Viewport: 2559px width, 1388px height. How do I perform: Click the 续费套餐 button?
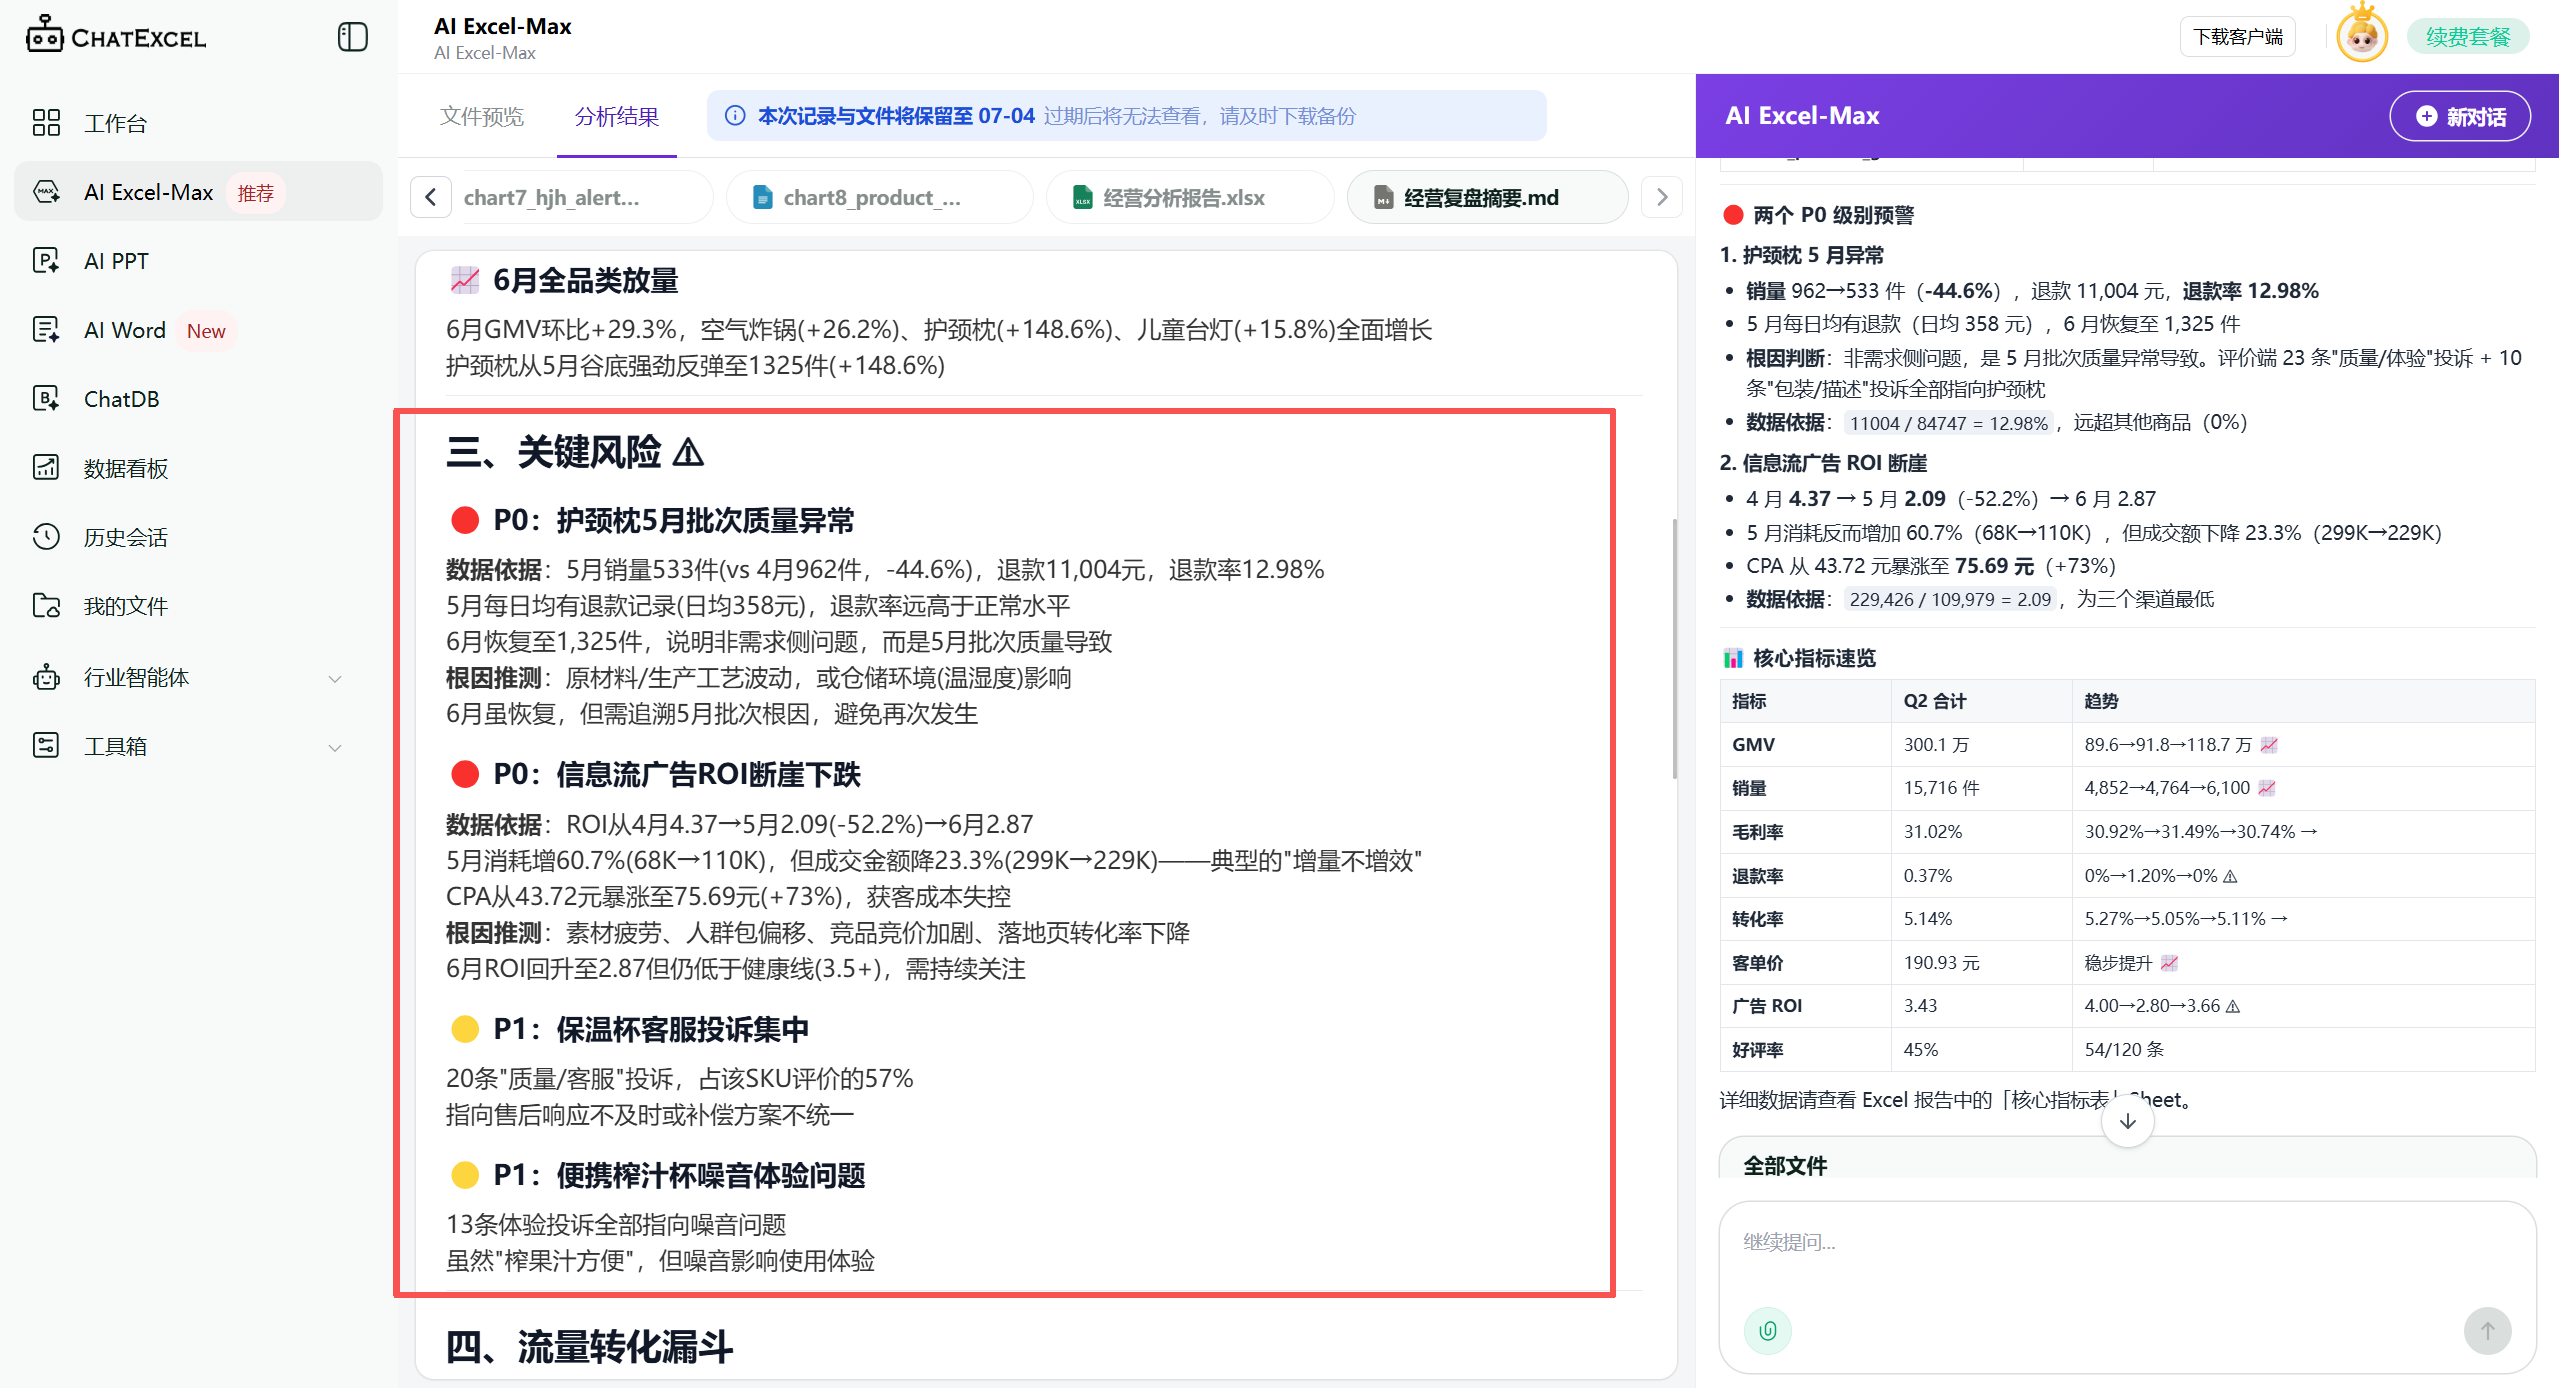point(2467,37)
